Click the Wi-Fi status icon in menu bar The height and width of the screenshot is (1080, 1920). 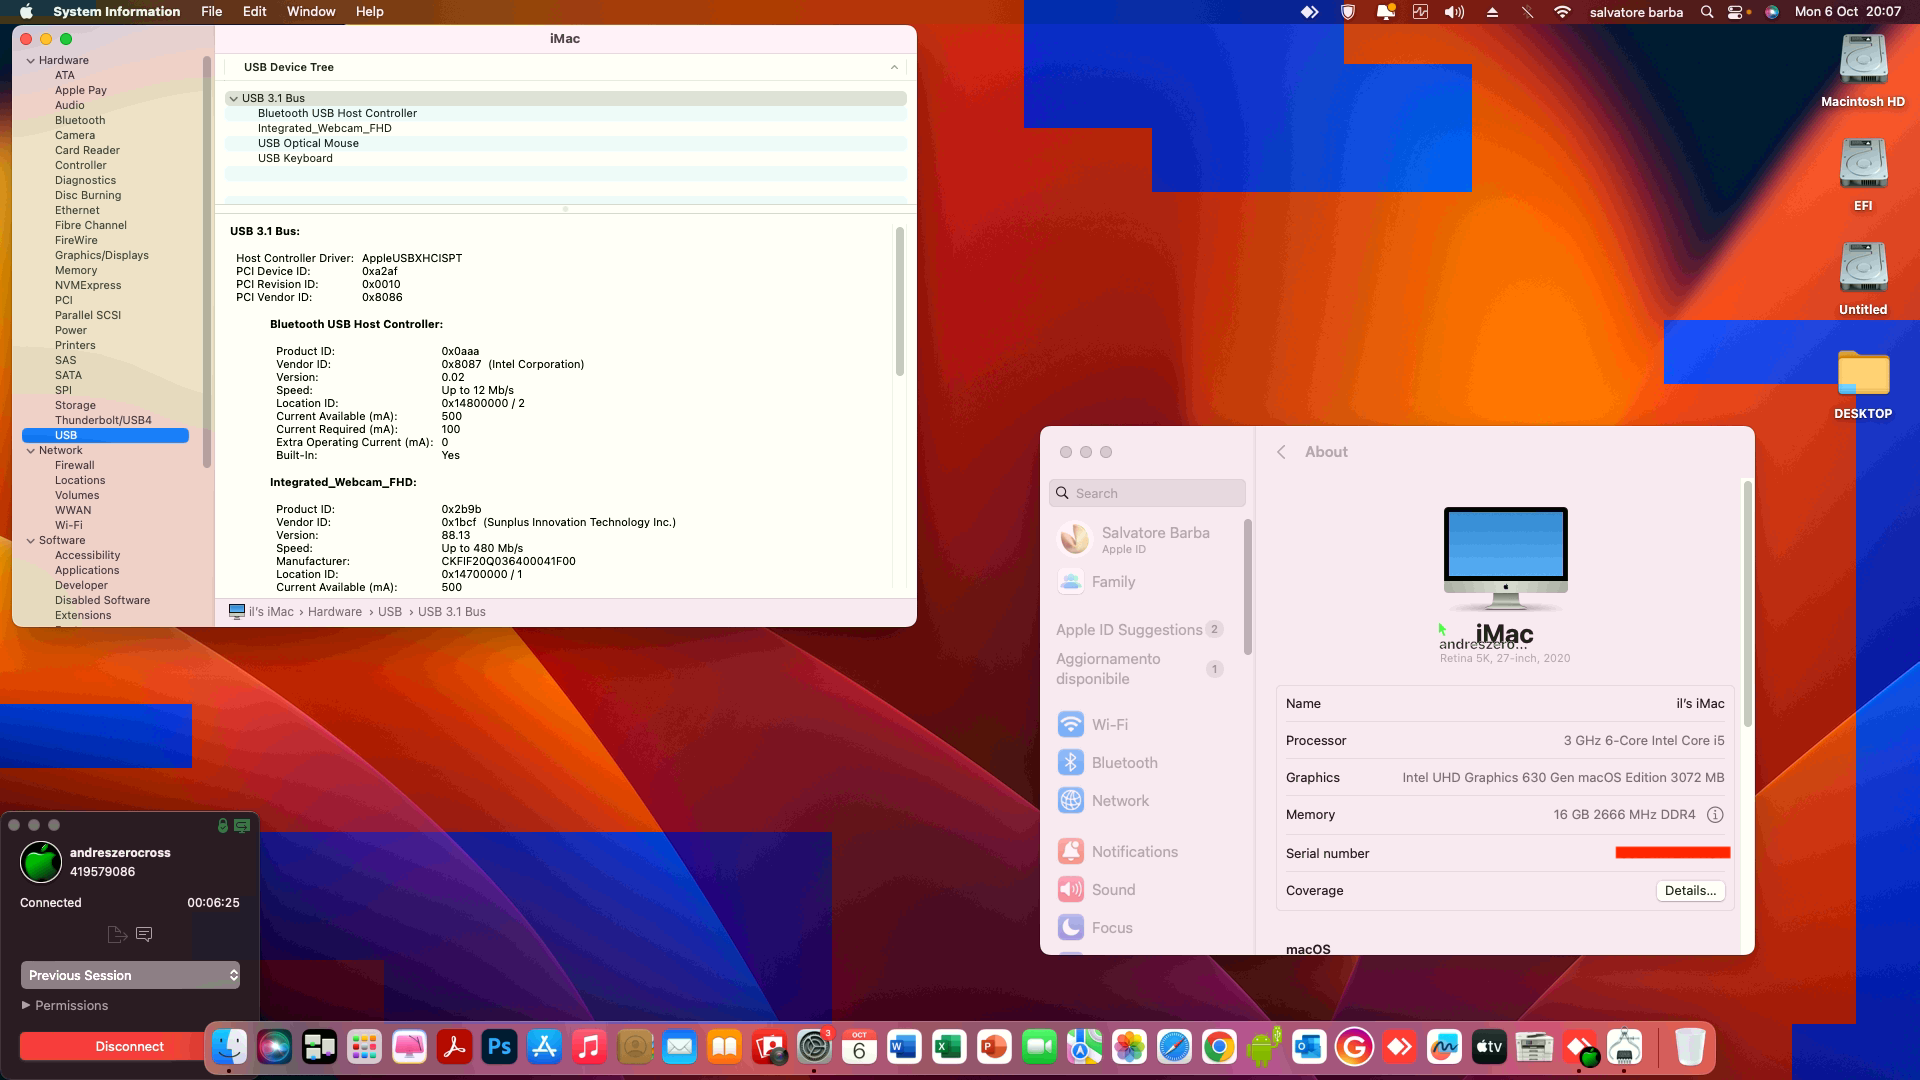(x=1562, y=12)
